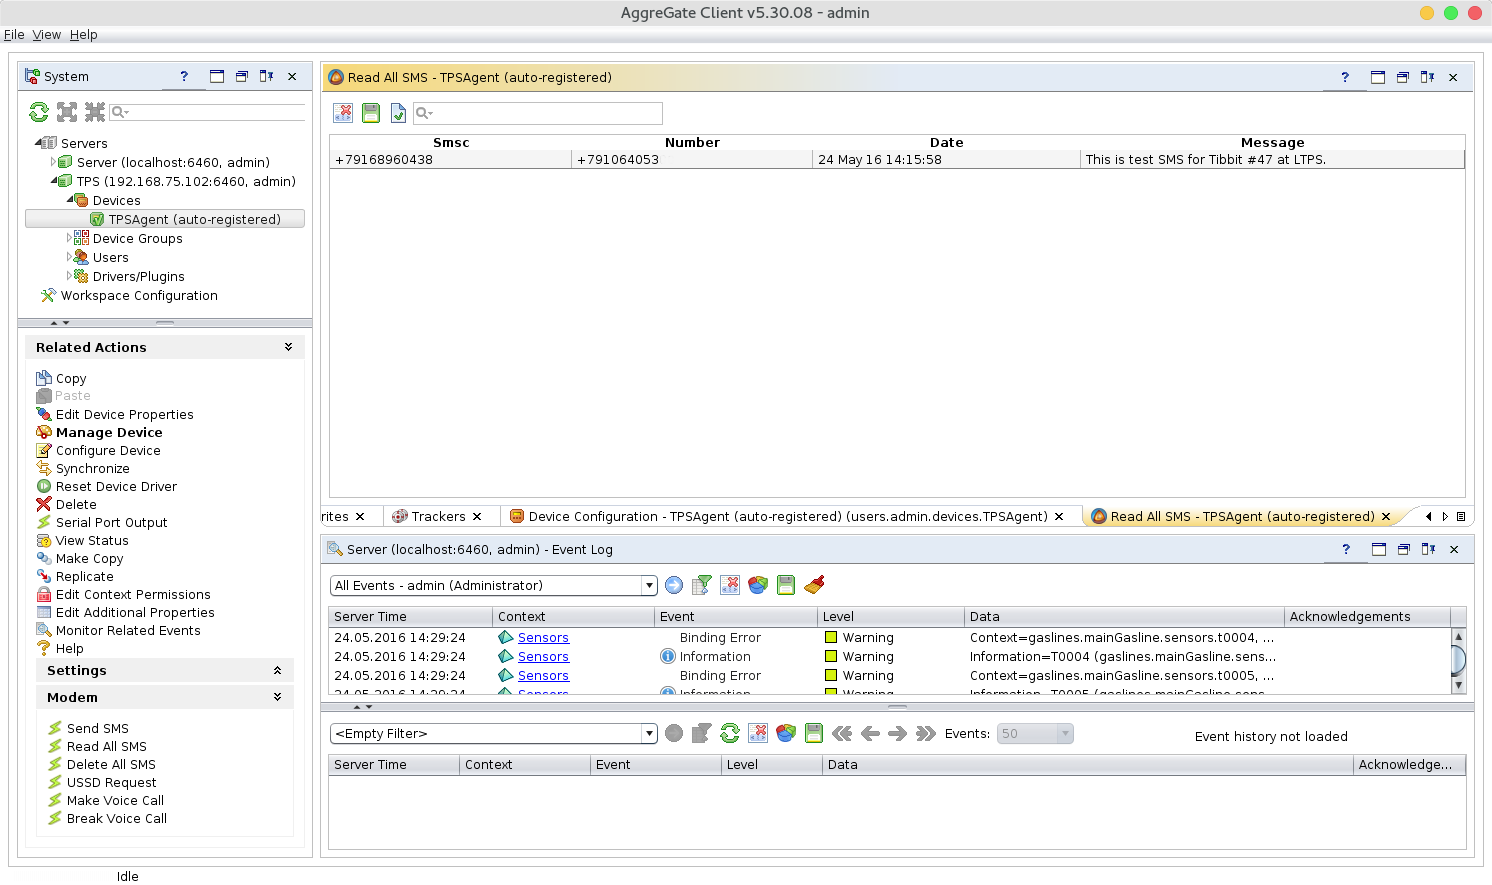The width and height of the screenshot is (1492, 885).
Task: Close the Read All SMS tab
Action: coord(1386,516)
